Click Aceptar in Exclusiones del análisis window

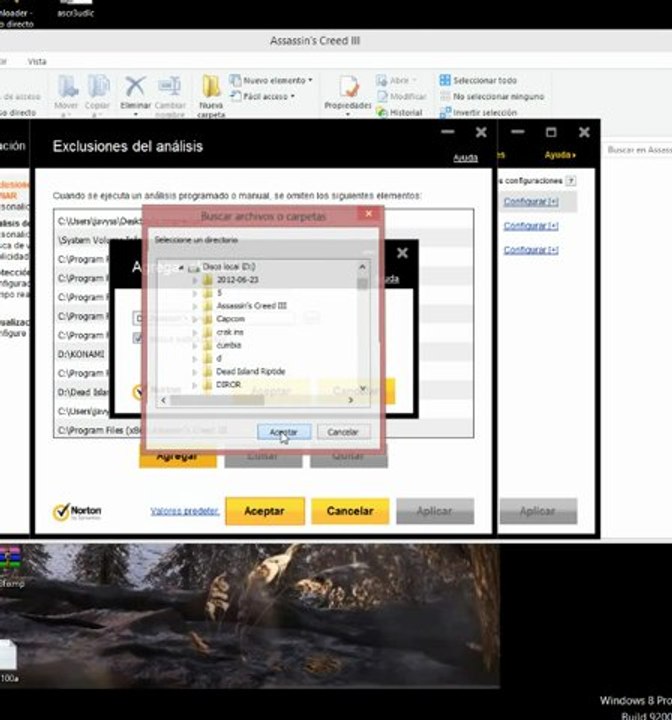(x=265, y=511)
